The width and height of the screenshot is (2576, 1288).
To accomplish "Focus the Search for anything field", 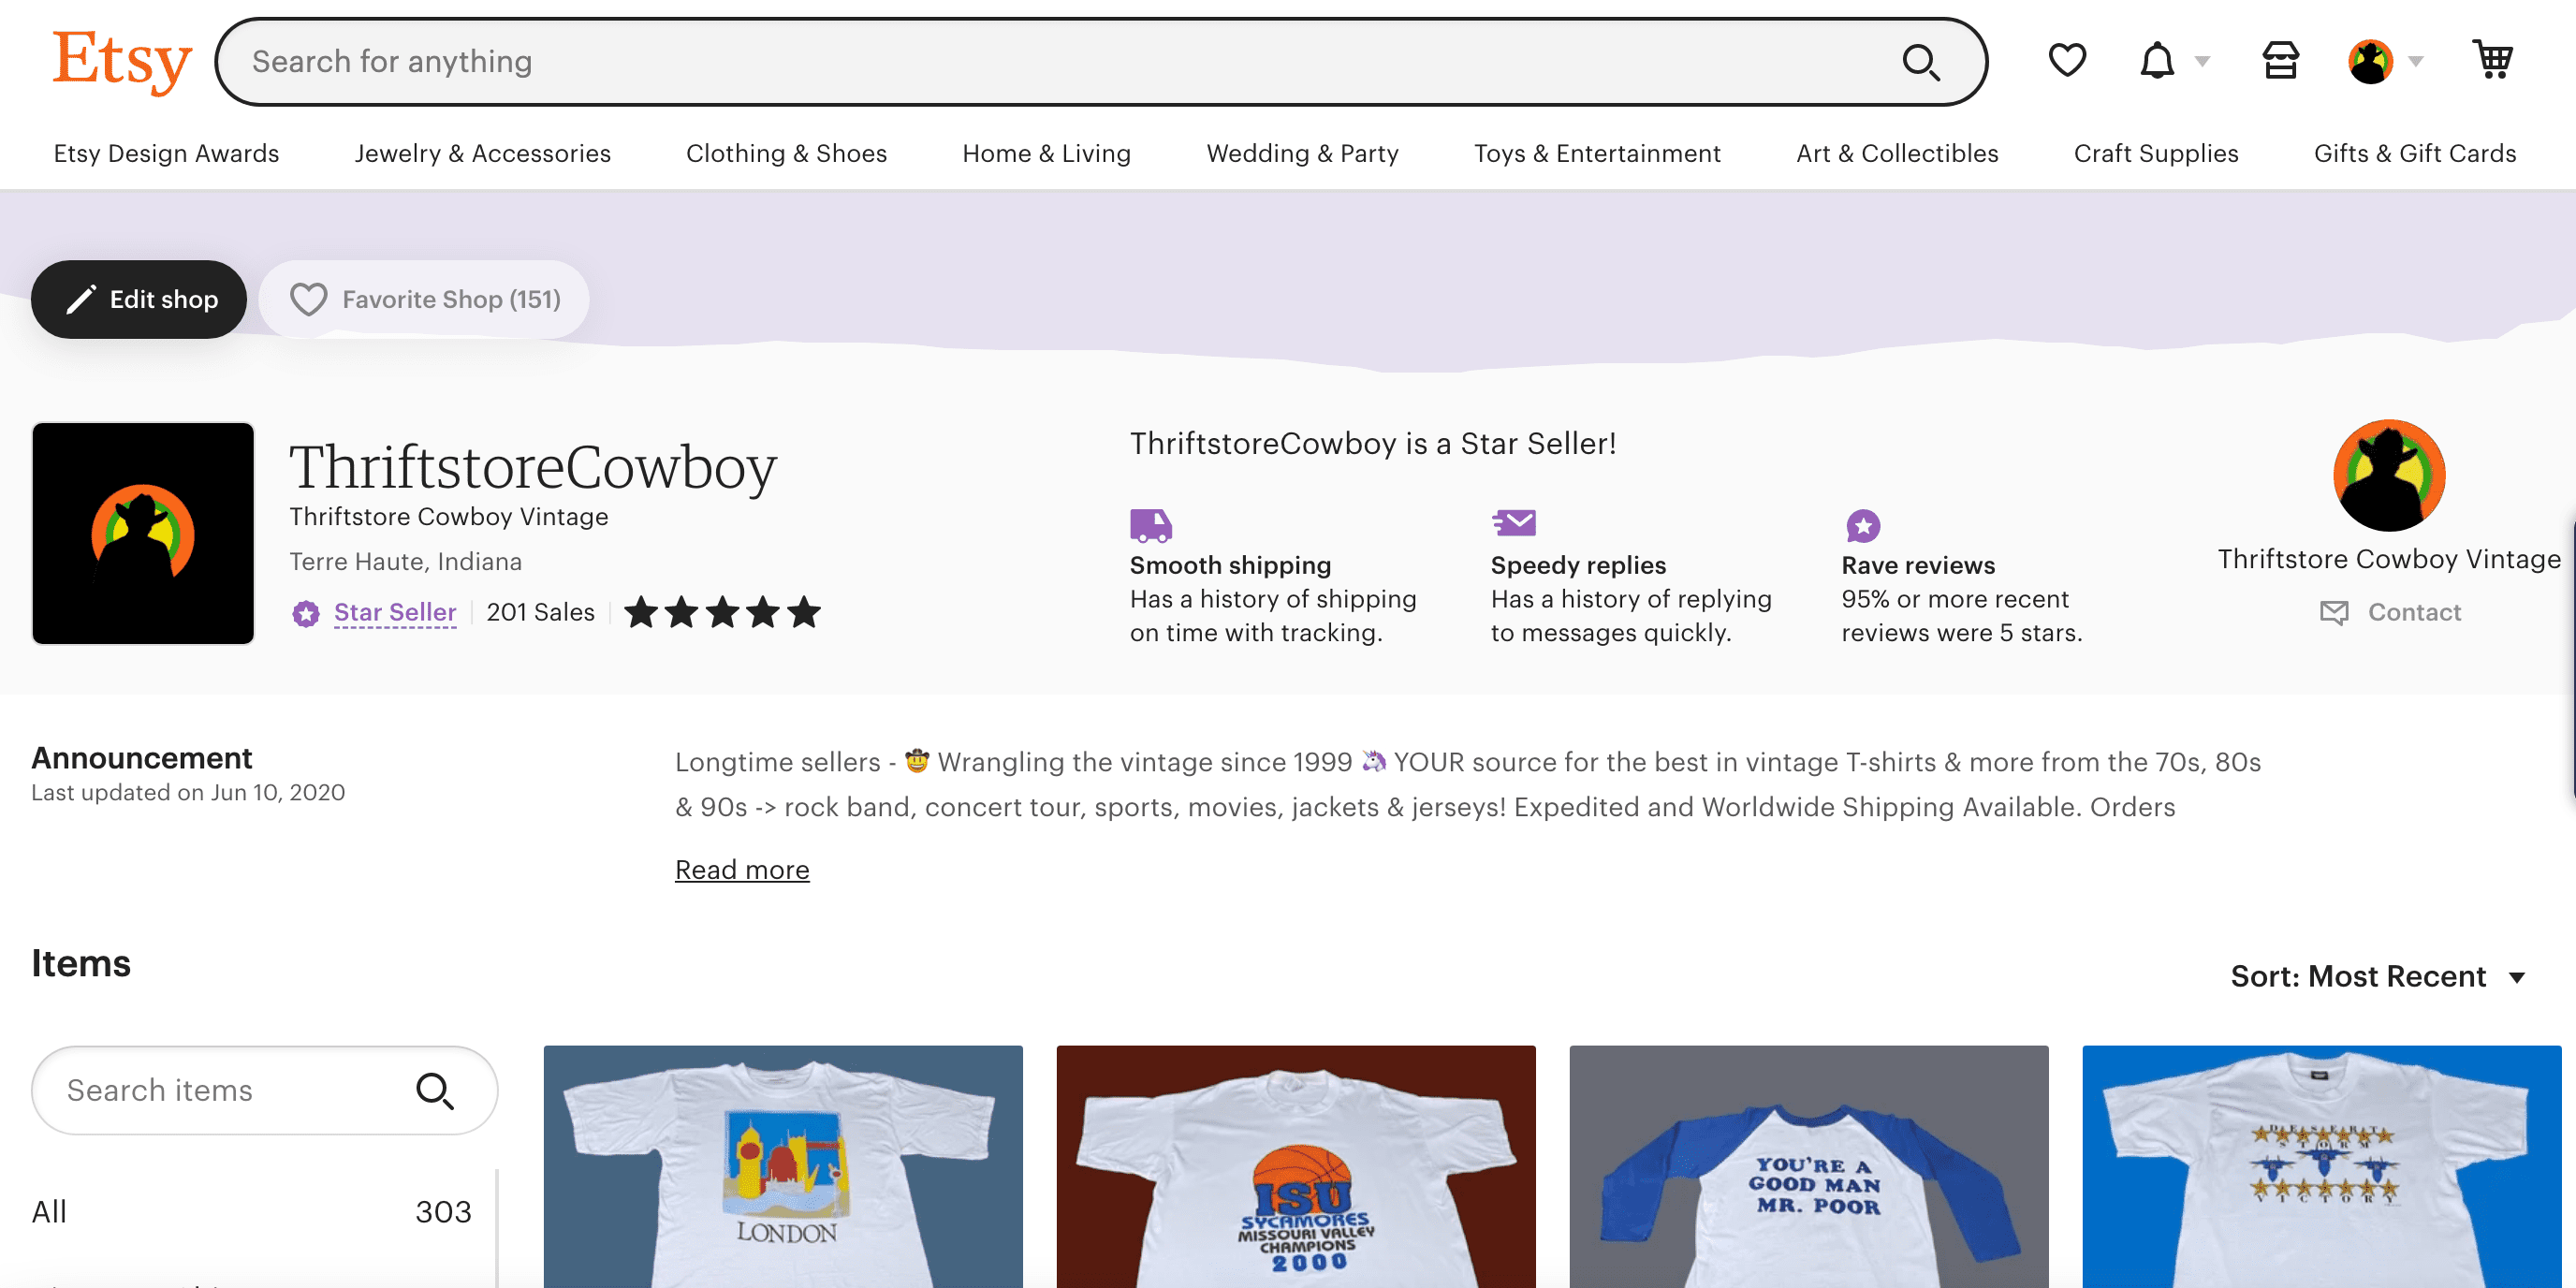I will click(x=1050, y=62).
